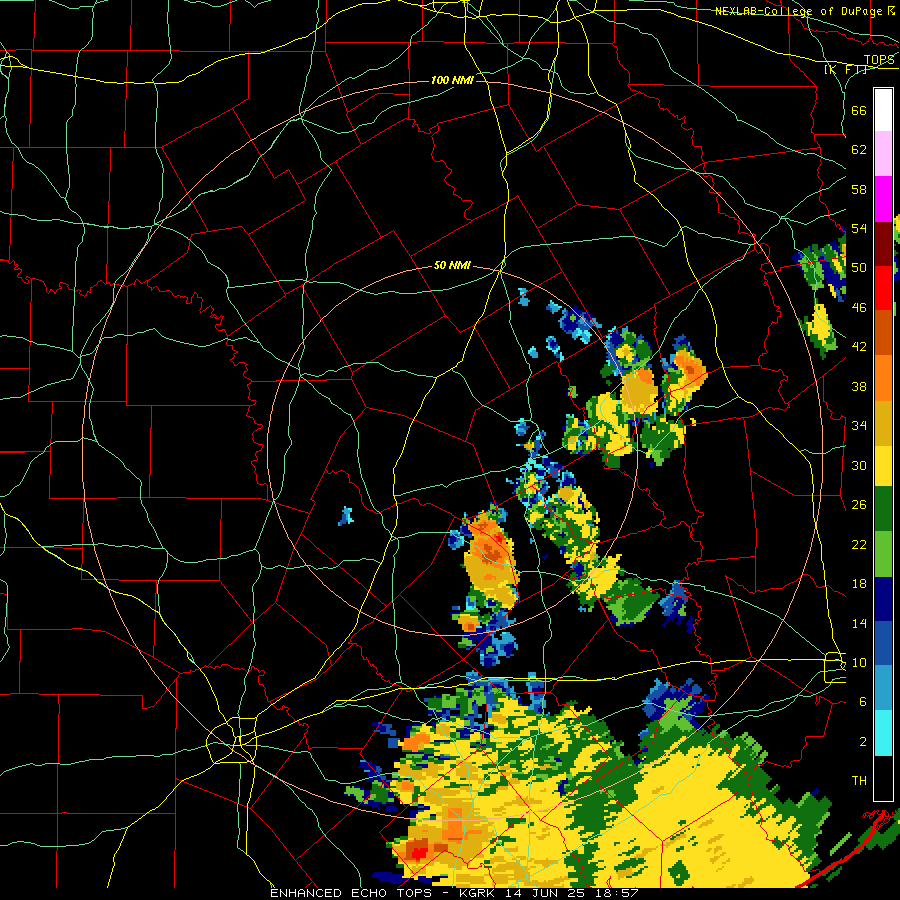Click the 18 legend value
Image resolution: width=900 pixels, height=900 pixels.
[x=859, y=584]
